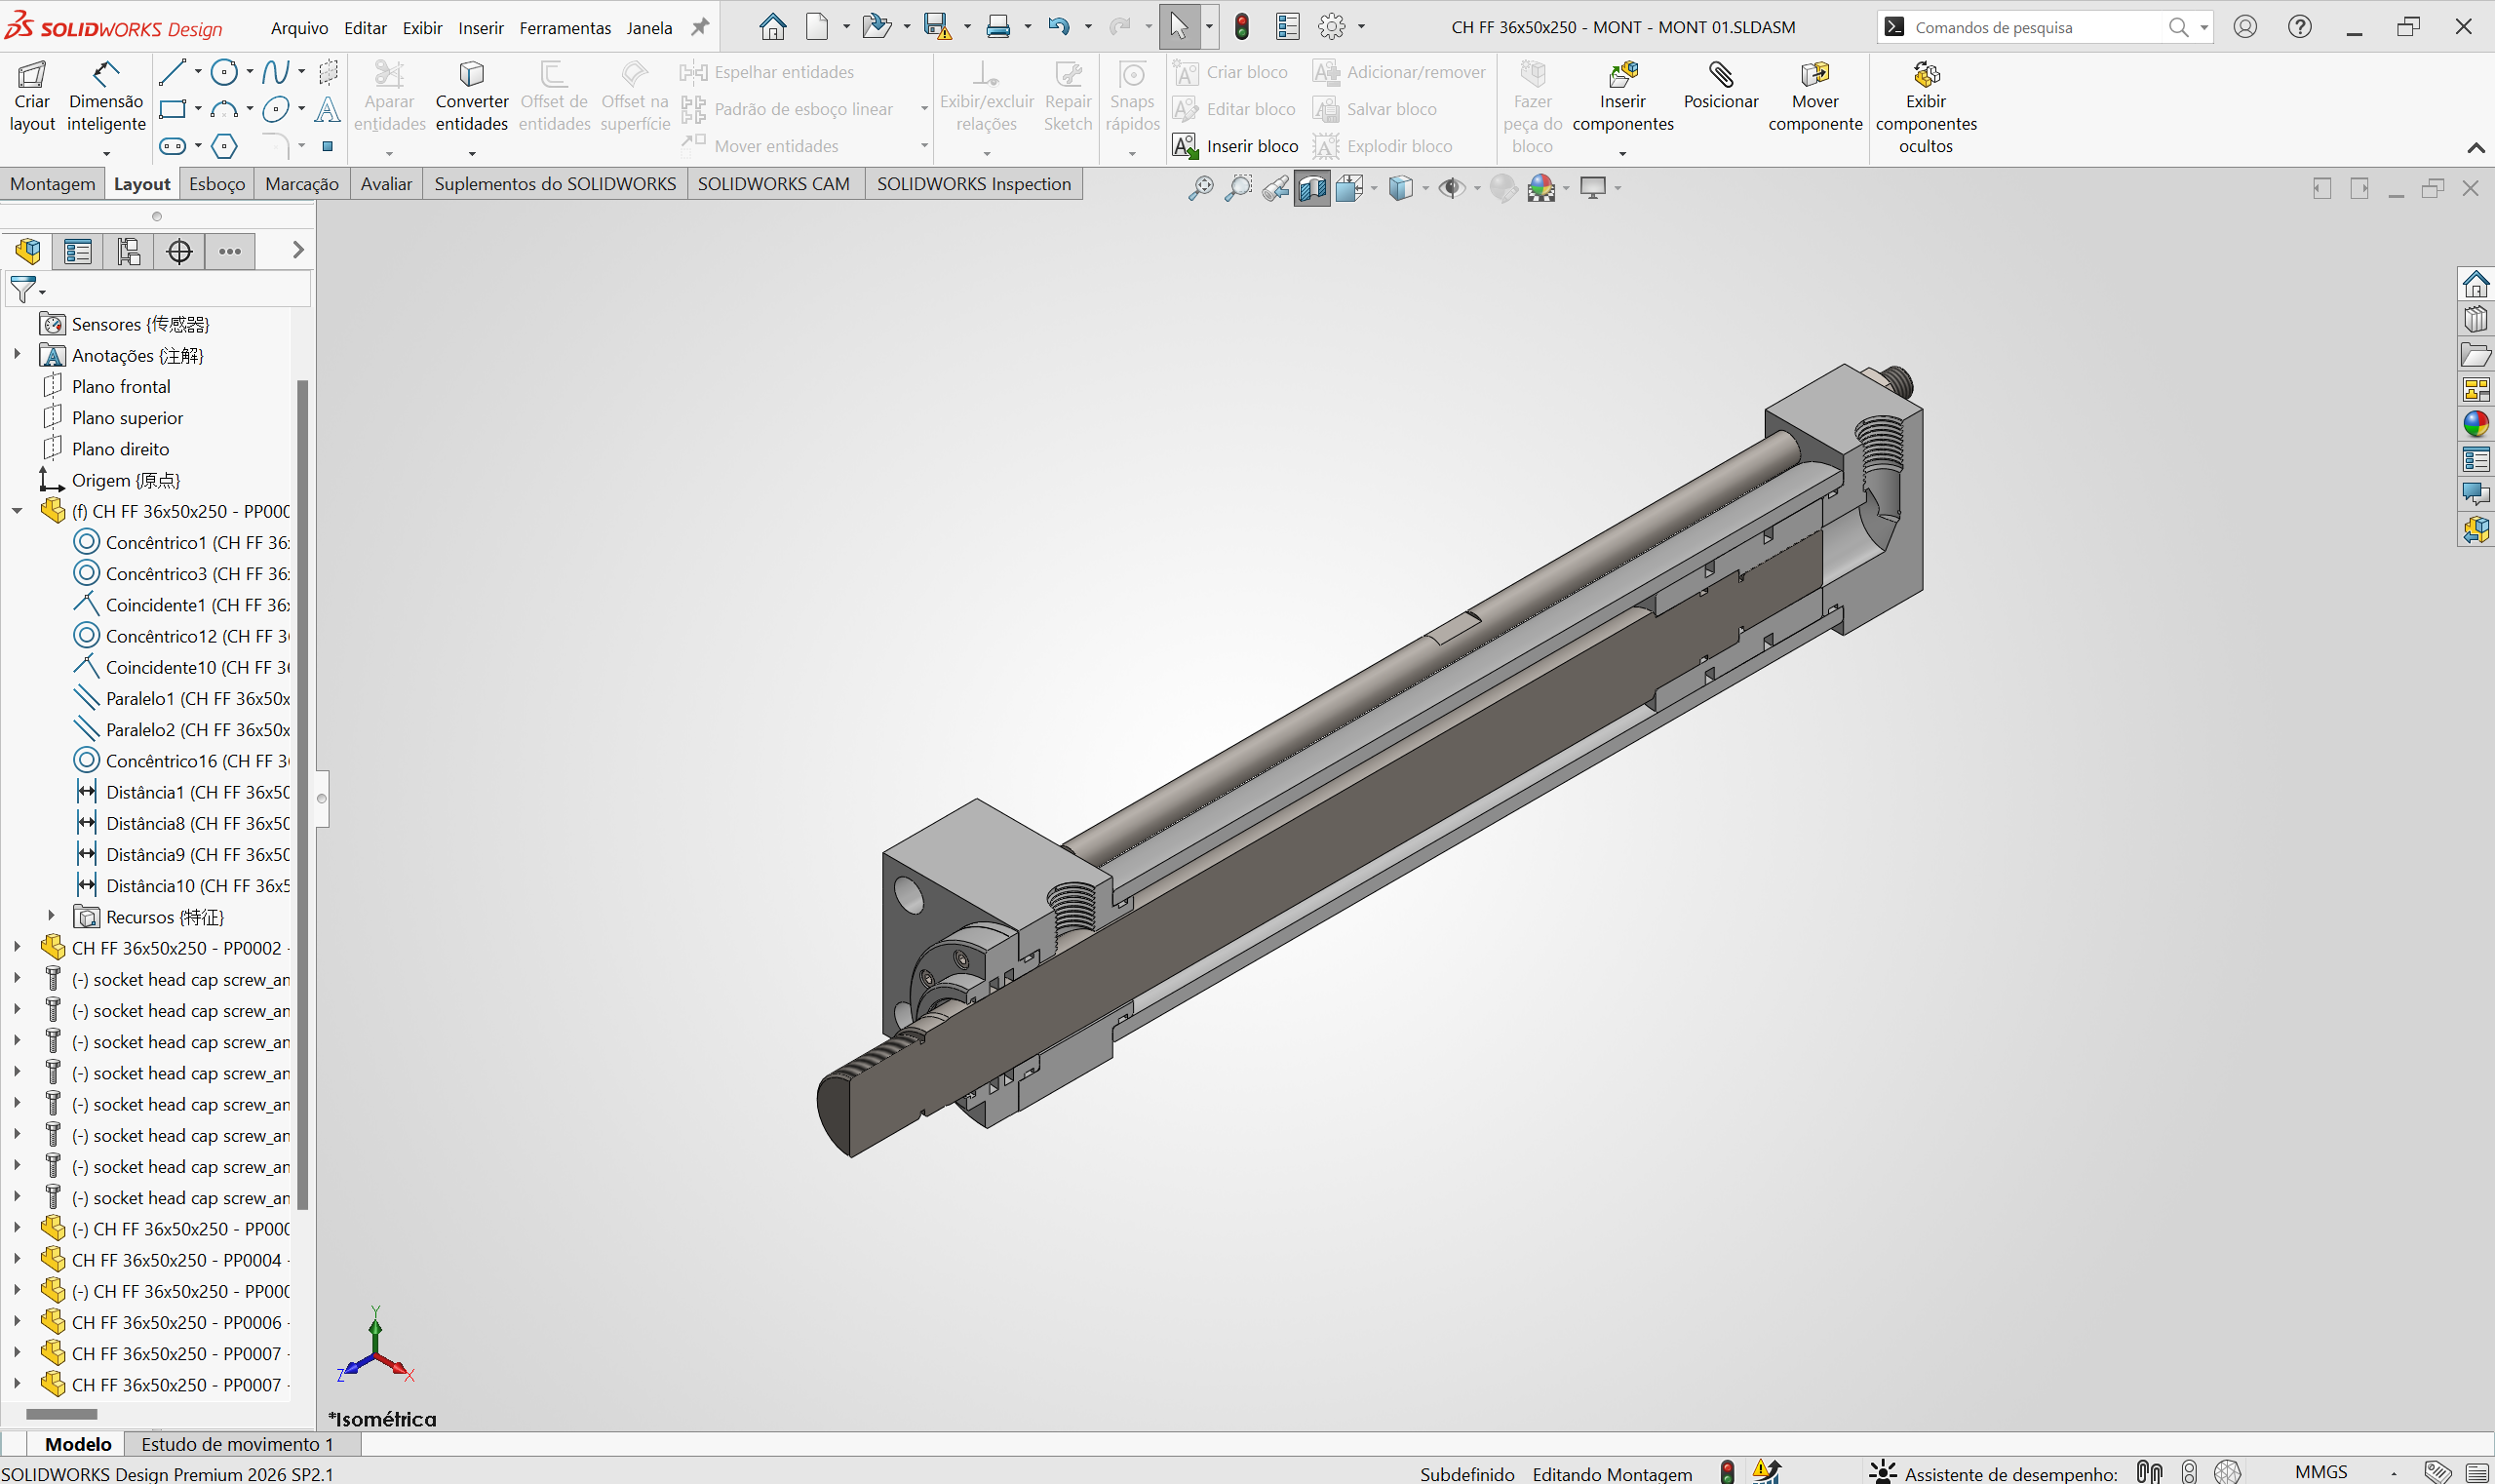
Task: Open Estudo de movimento 1 tab
Action: tap(238, 1444)
